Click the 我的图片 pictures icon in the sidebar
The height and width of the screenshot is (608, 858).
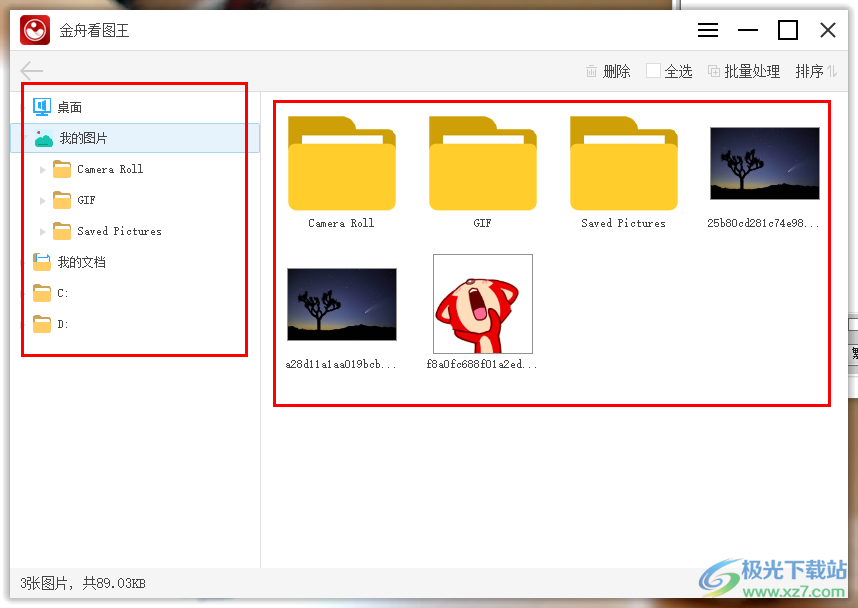click(44, 138)
